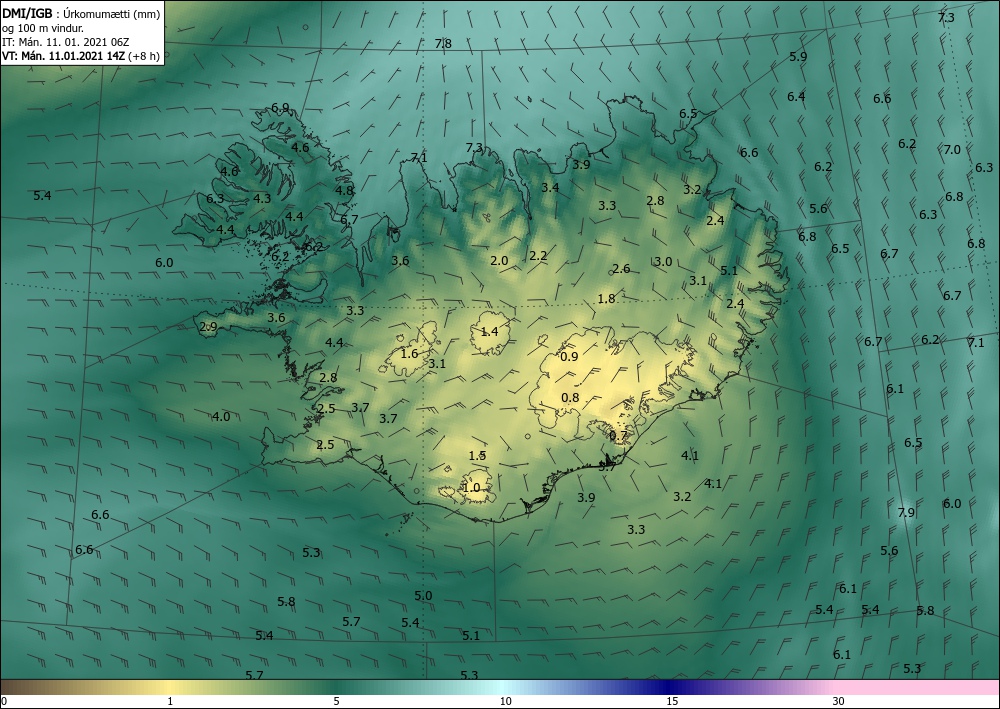Click the 4.8 value on the map

344,190
